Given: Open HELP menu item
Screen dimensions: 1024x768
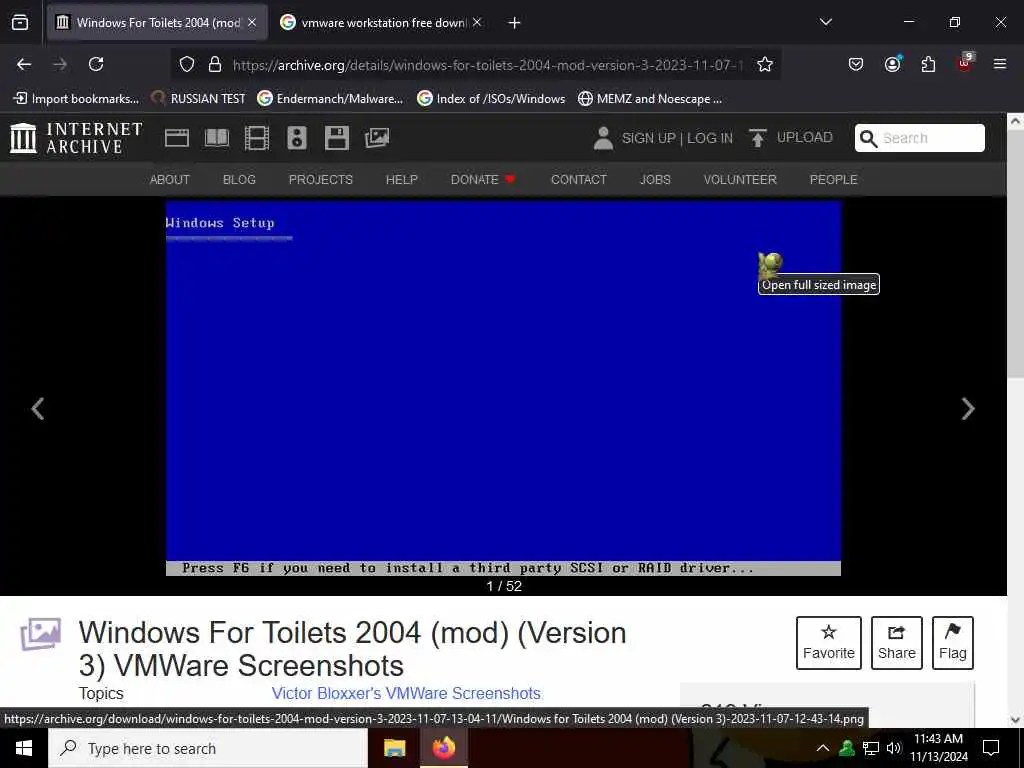Looking at the screenshot, I should [402, 180].
